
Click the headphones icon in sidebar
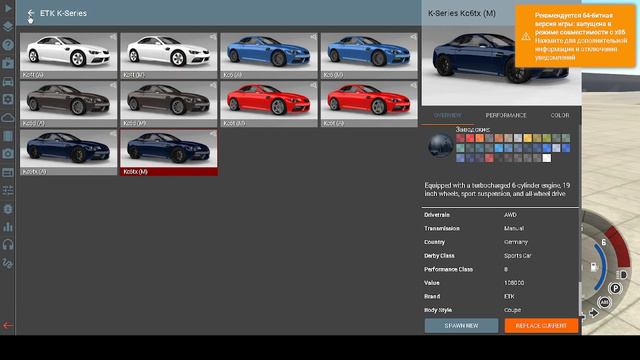click(x=8, y=245)
